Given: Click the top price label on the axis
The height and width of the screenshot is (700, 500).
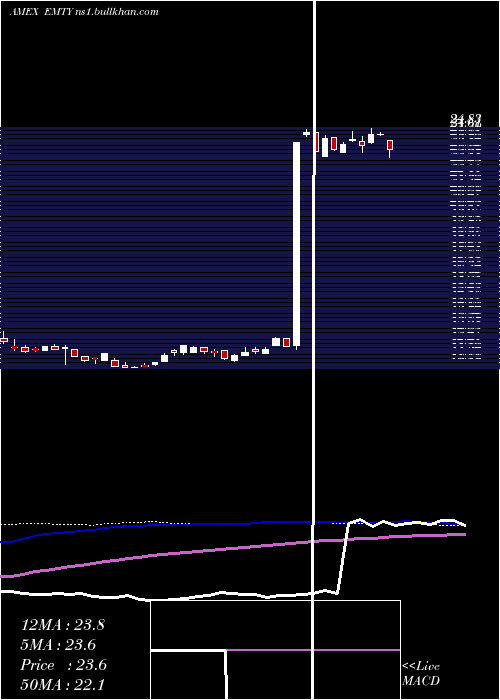Looking at the screenshot, I should pos(466,118).
